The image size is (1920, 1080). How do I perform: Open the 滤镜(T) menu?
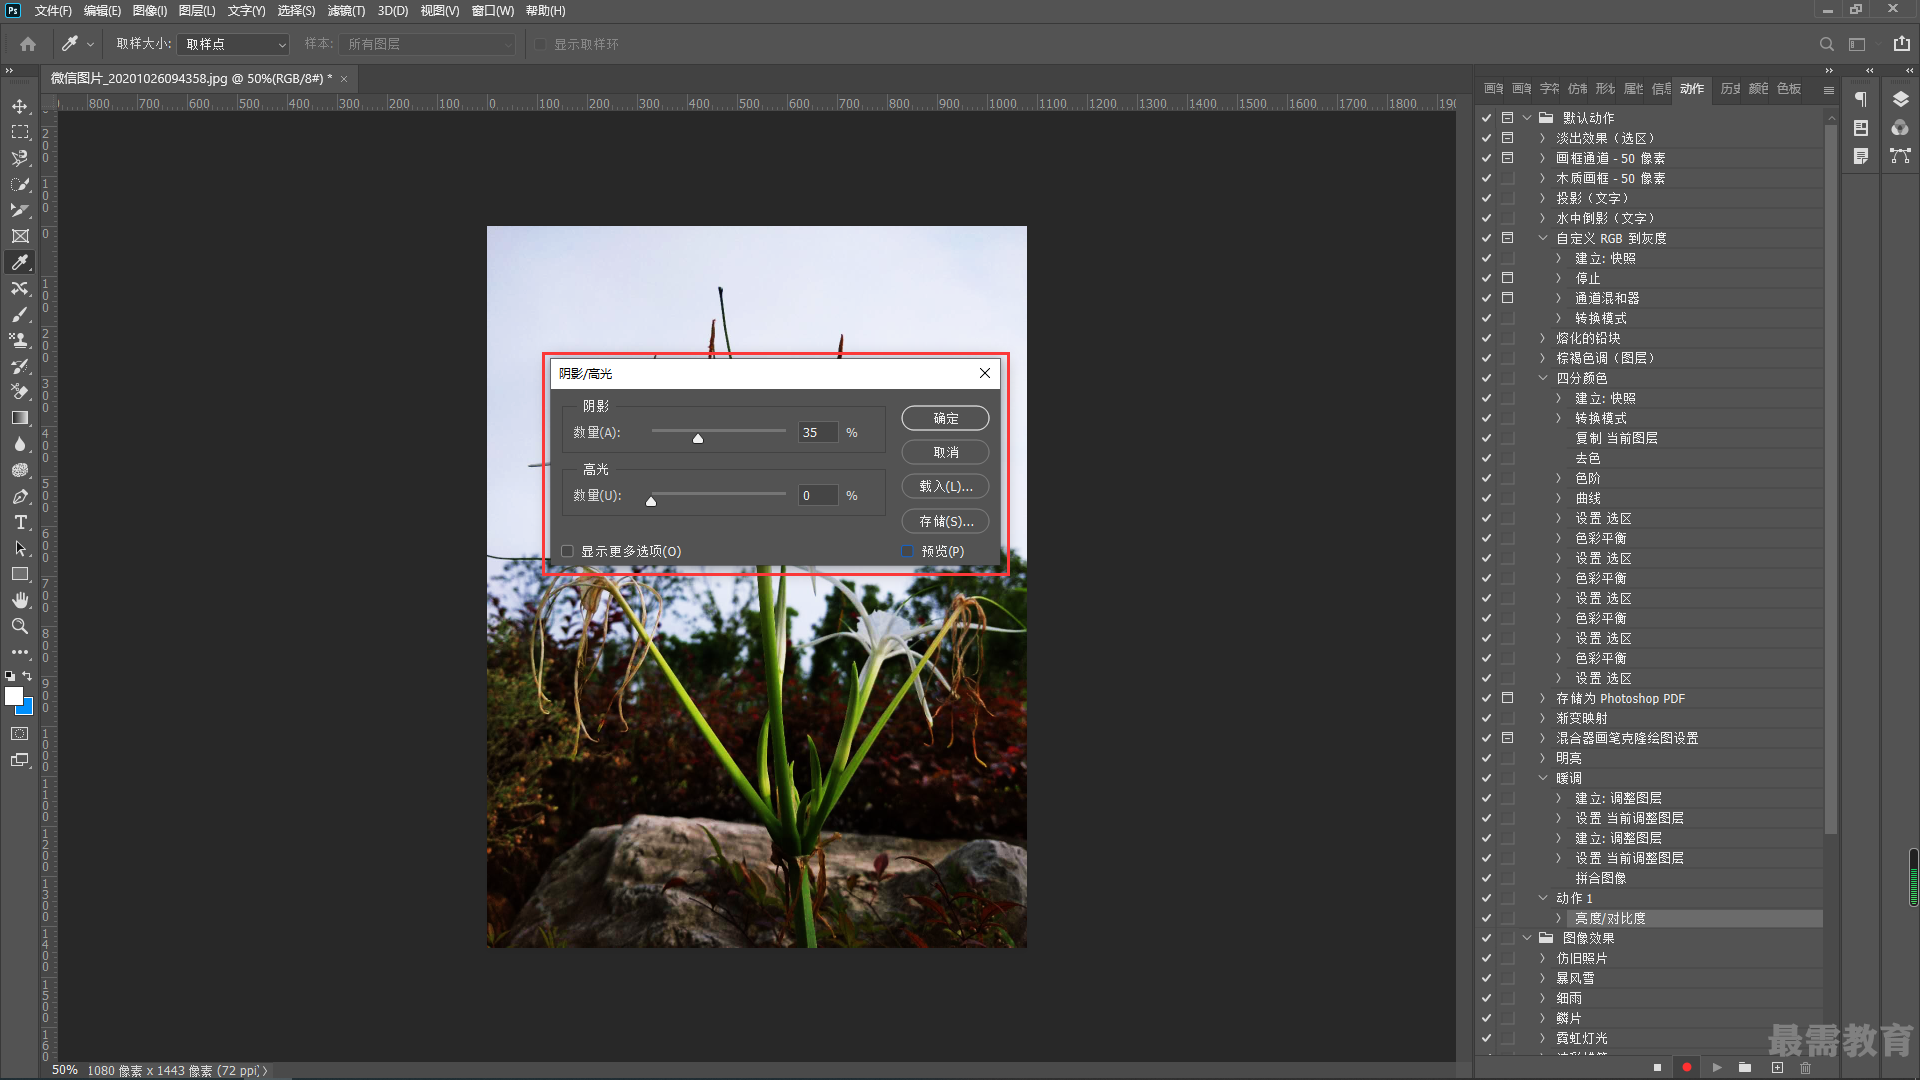click(346, 11)
